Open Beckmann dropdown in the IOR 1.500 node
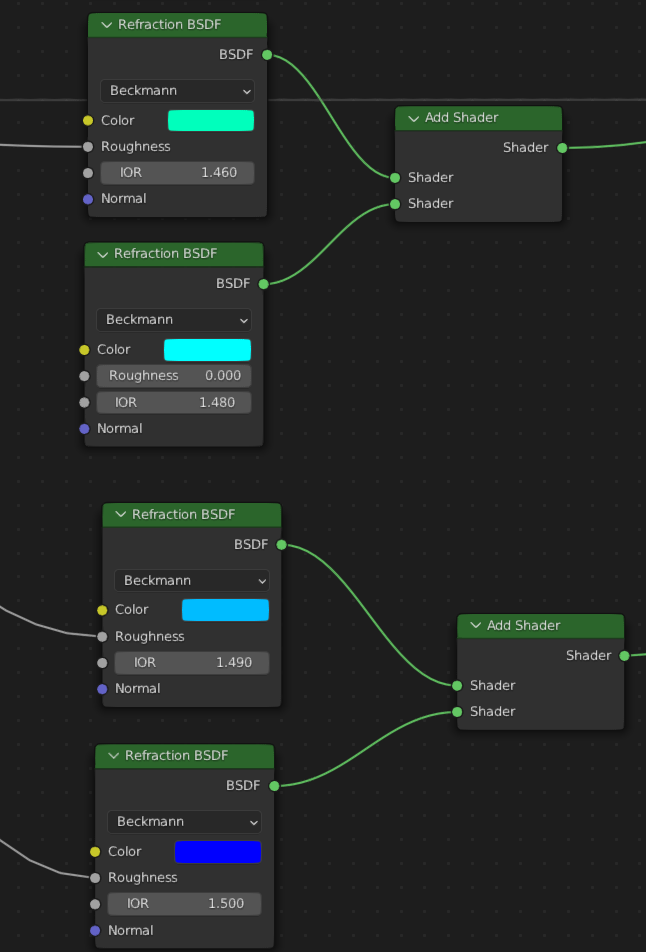This screenshot has width=646, height=952. click(x=185, y=822)
